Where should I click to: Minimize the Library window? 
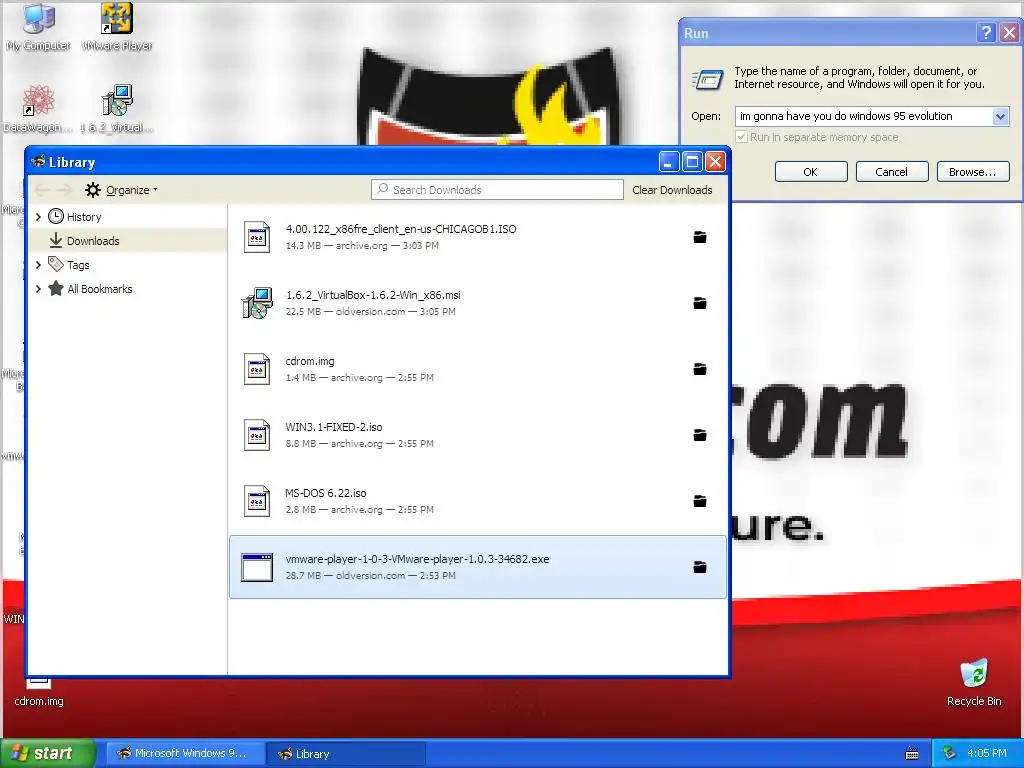669,162
